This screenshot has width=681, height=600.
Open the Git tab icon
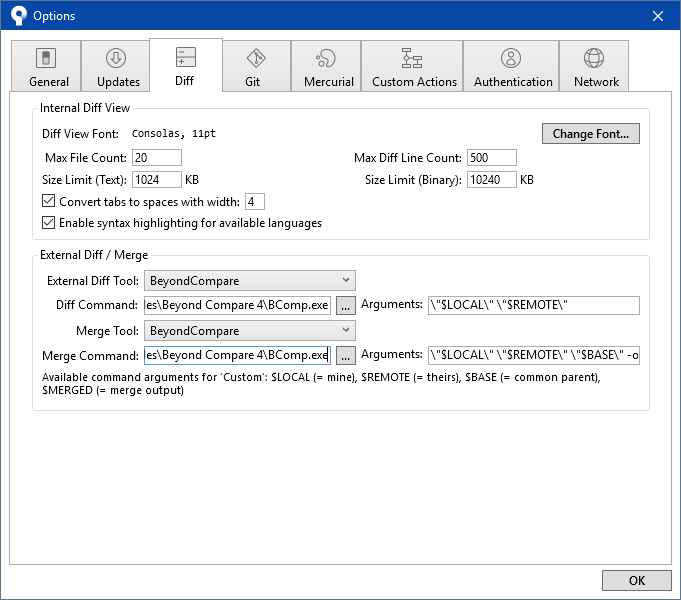tap(256, 58)
